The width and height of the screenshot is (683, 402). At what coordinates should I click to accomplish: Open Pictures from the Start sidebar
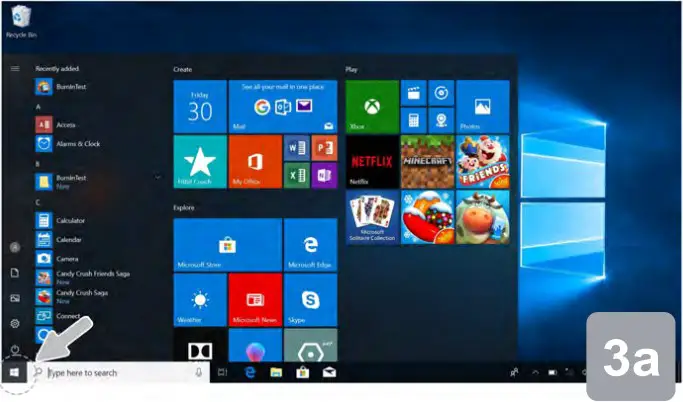point(15,298)
